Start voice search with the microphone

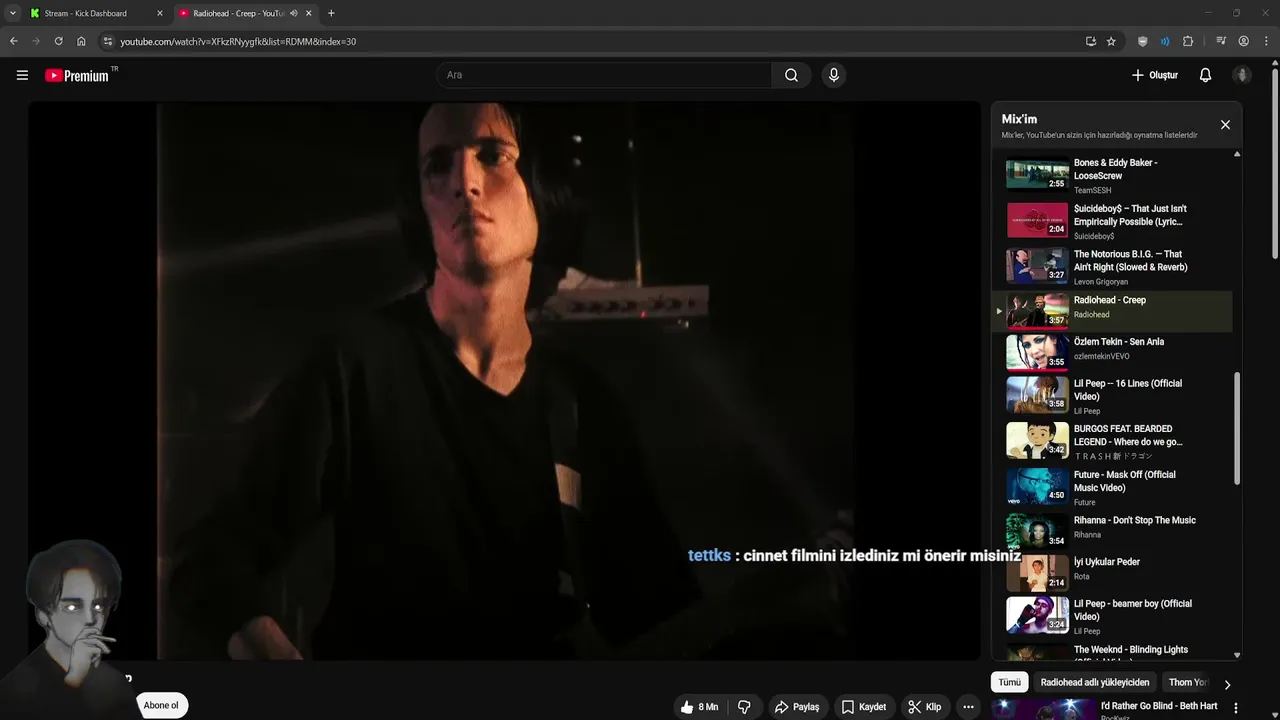click(x=833, y=75)
